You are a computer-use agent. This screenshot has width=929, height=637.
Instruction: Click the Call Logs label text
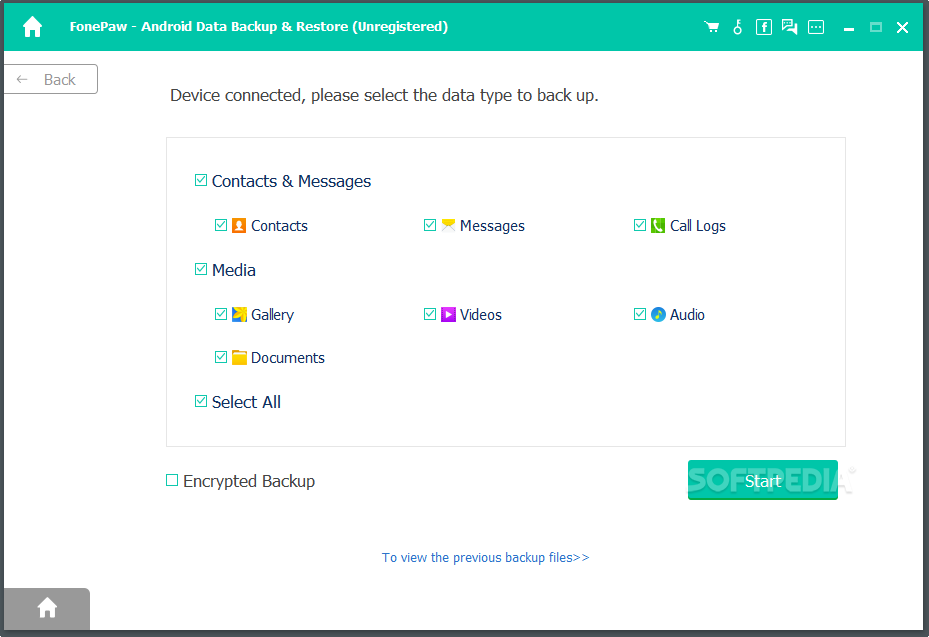coord(697,226)
